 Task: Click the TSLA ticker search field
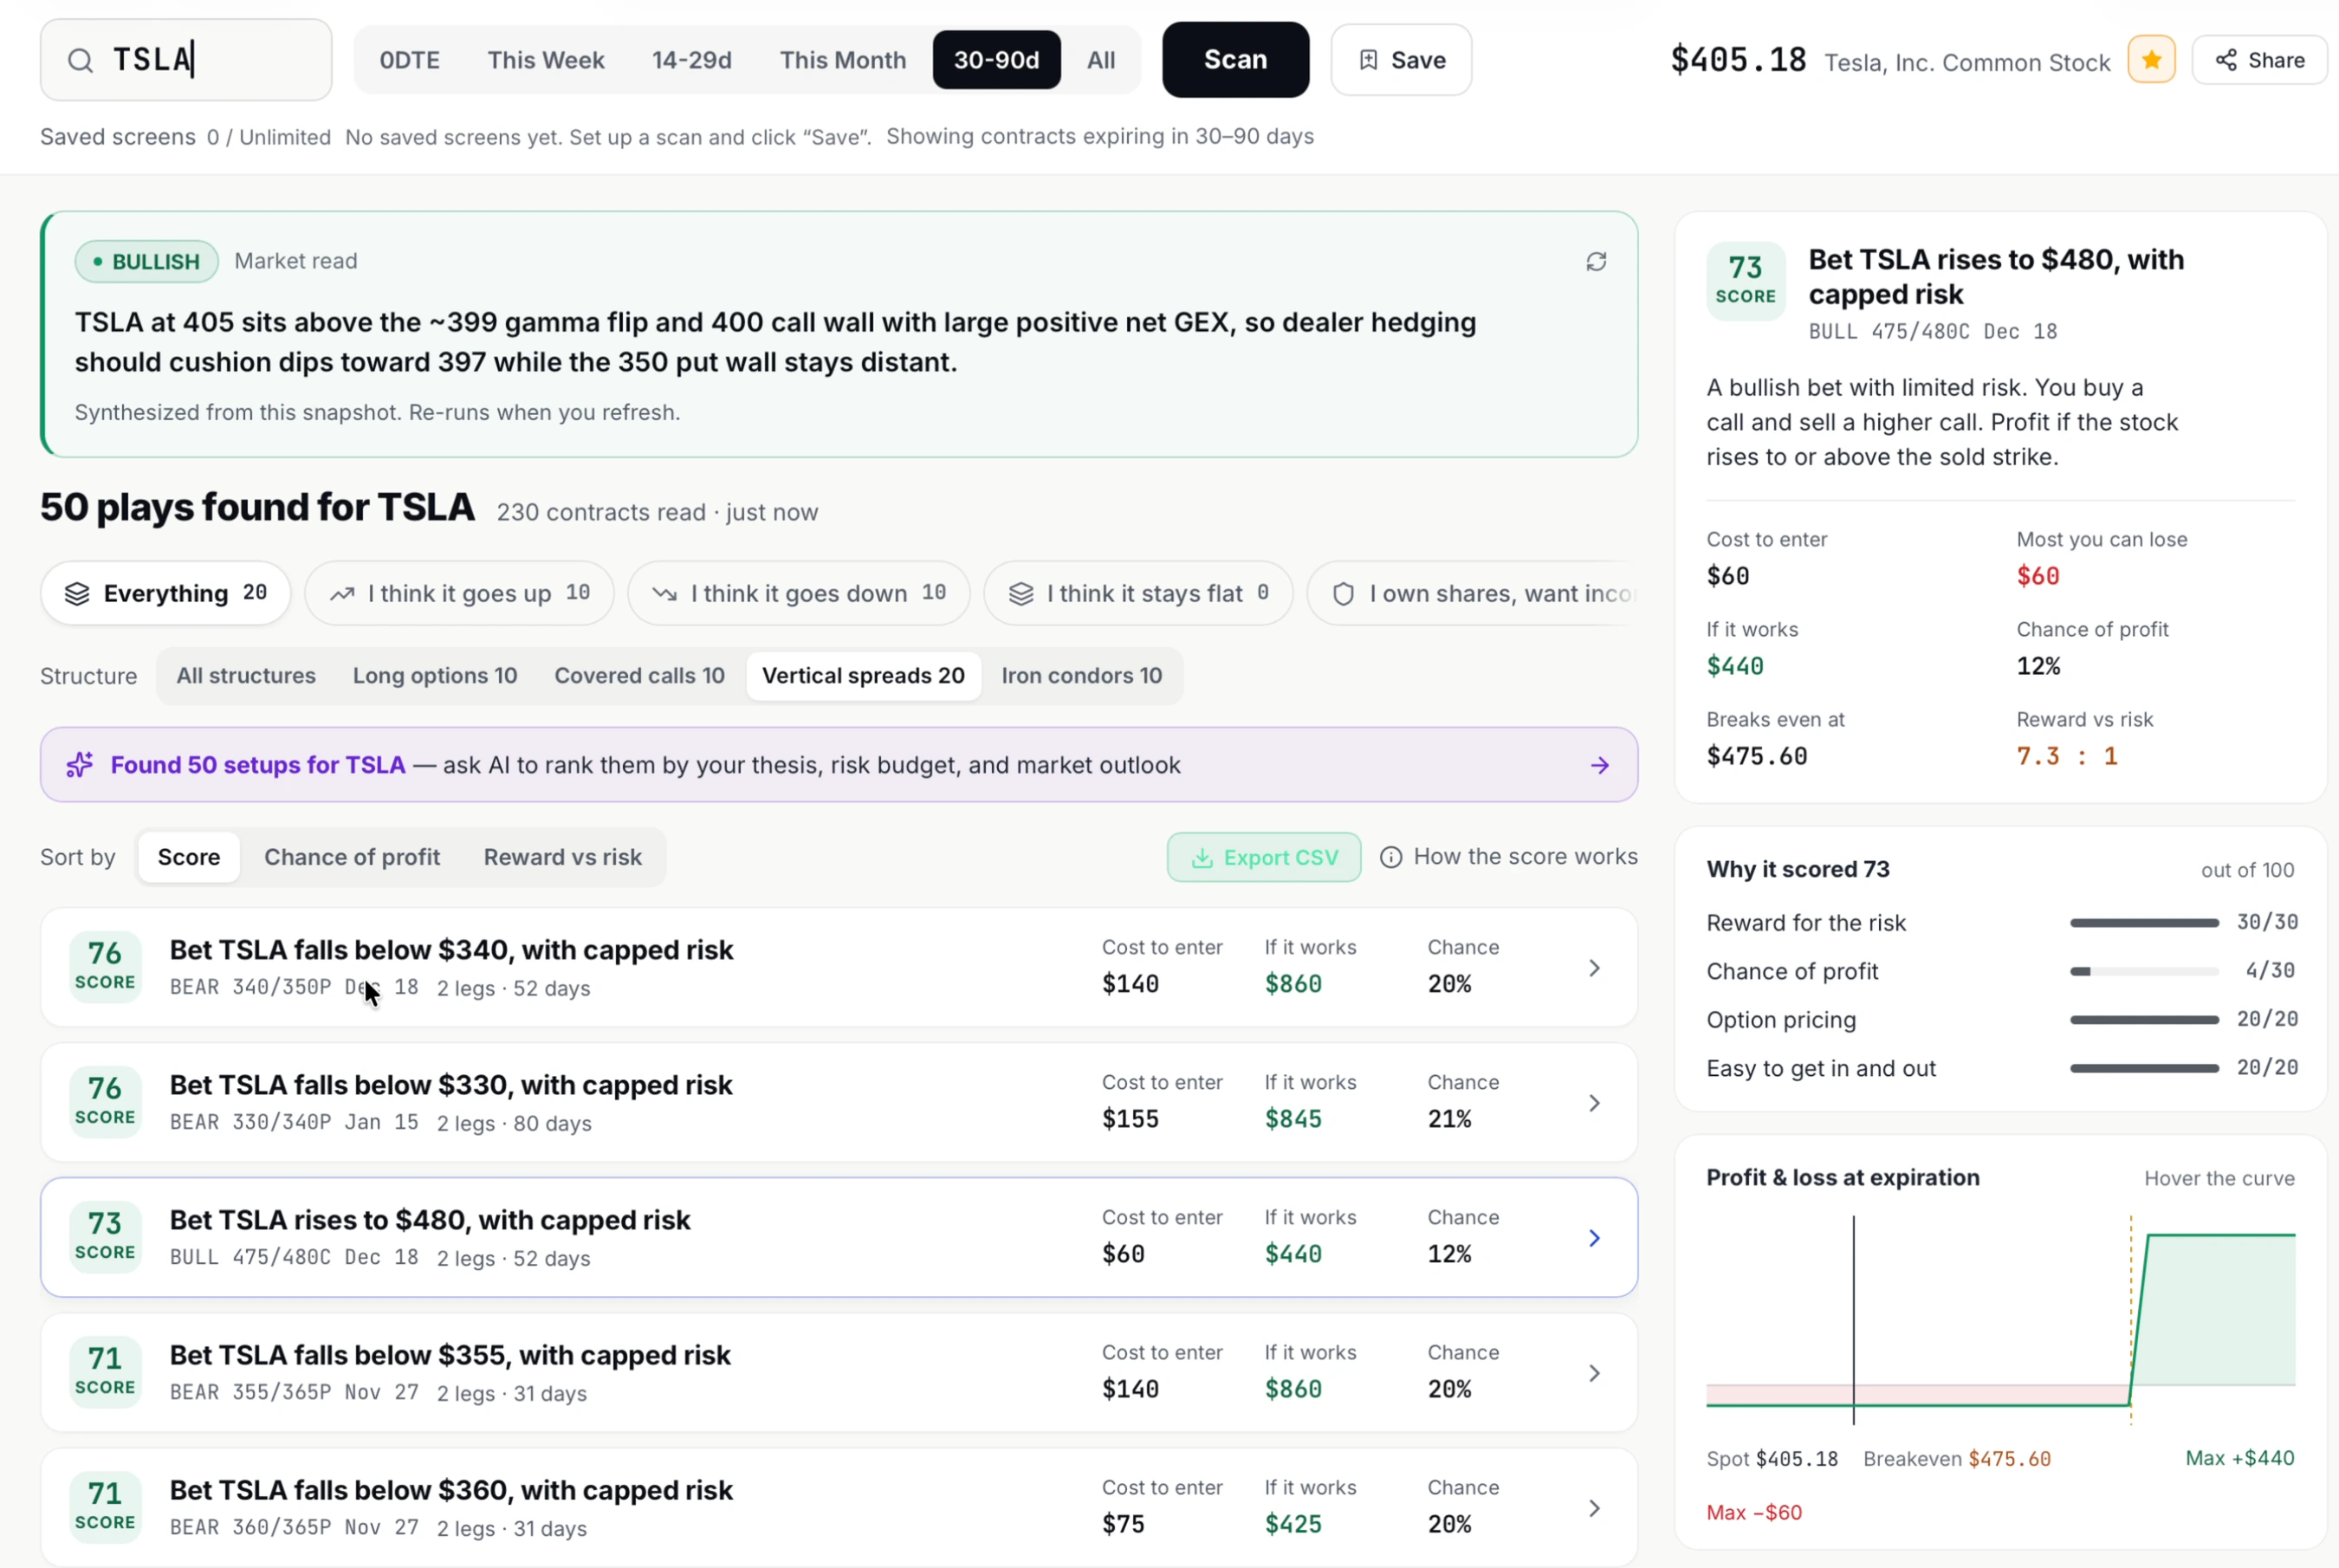[x=186, y=60]
